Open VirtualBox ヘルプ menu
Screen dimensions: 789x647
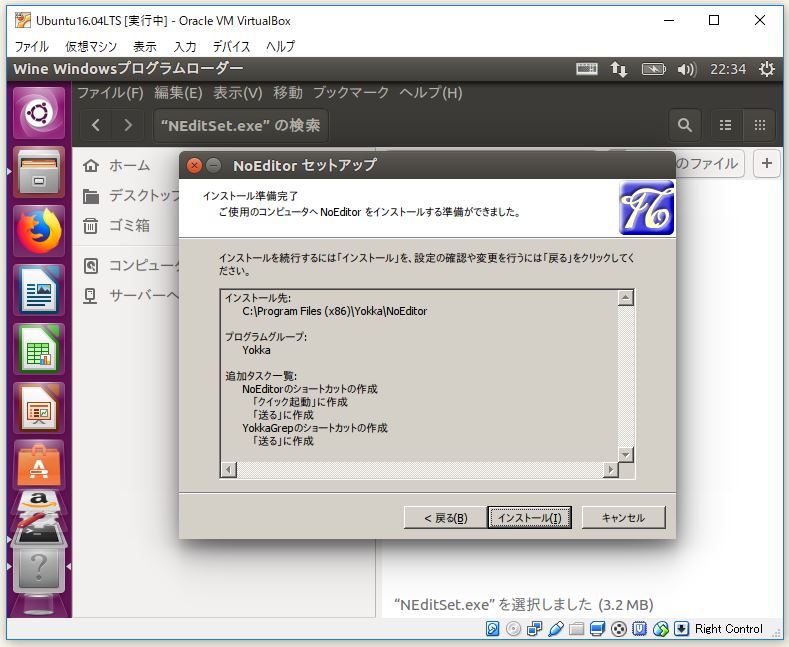click(280, 46)
